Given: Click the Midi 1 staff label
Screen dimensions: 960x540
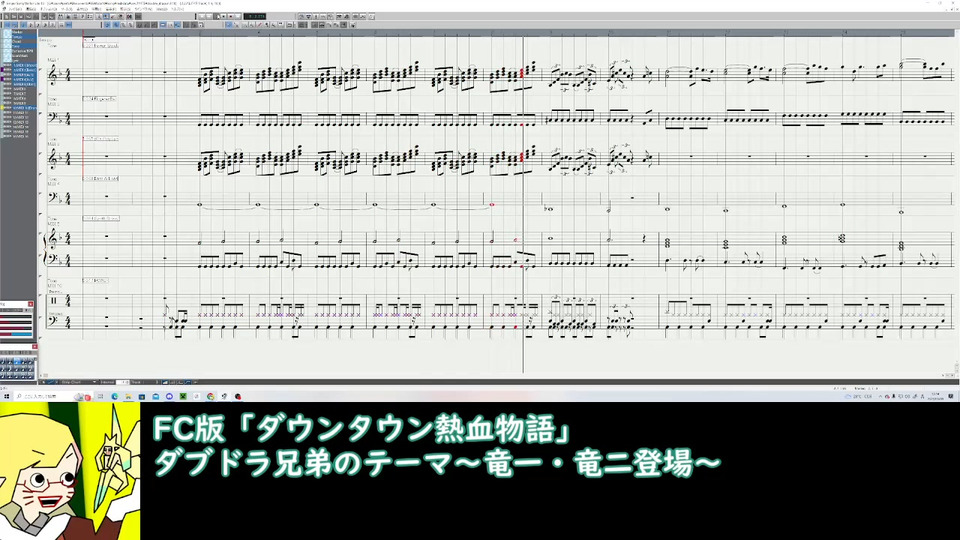Looking at the screenshot, I should 53,60.
